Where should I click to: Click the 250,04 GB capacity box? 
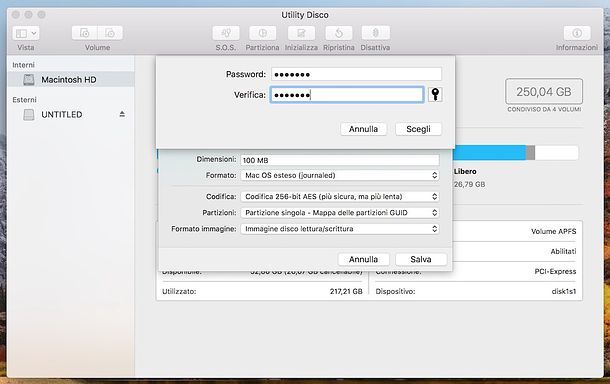click(544, 91)
